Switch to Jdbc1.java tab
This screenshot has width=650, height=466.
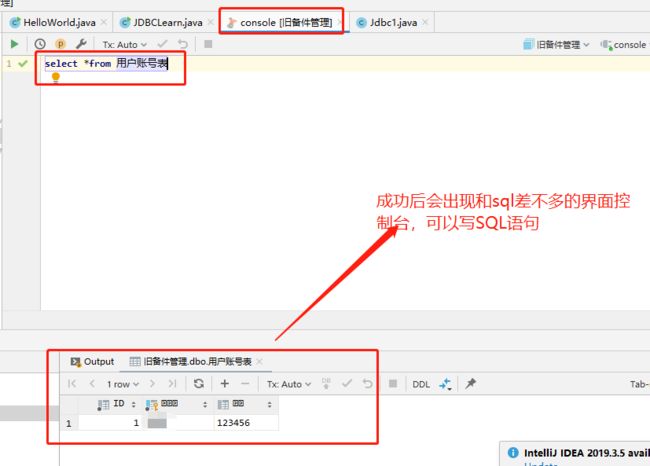pyautogui.click(x=393, y=22)
